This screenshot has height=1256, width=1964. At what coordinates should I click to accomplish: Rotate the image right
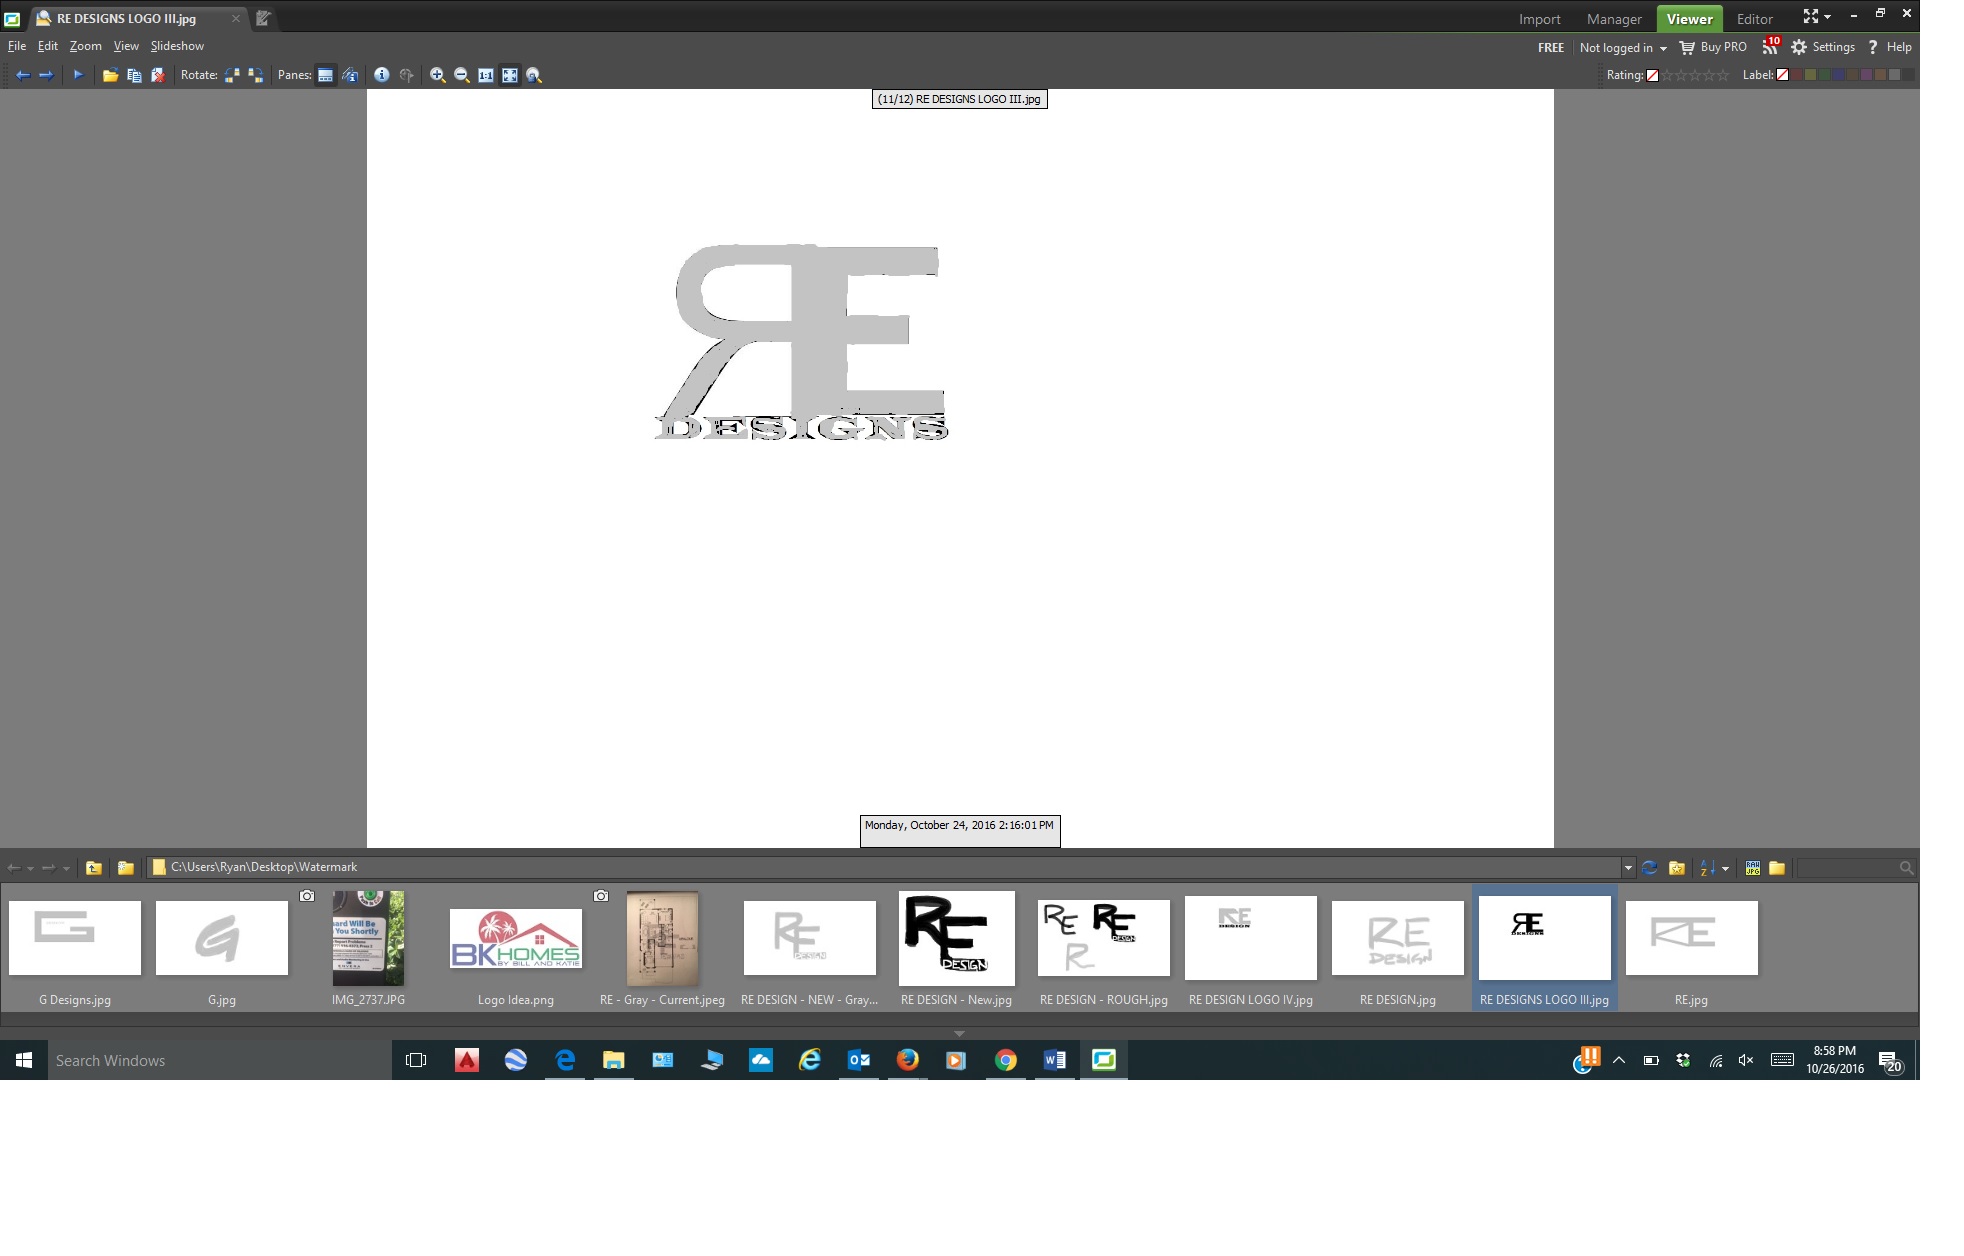pyautogui.click(x=256, y=75)
